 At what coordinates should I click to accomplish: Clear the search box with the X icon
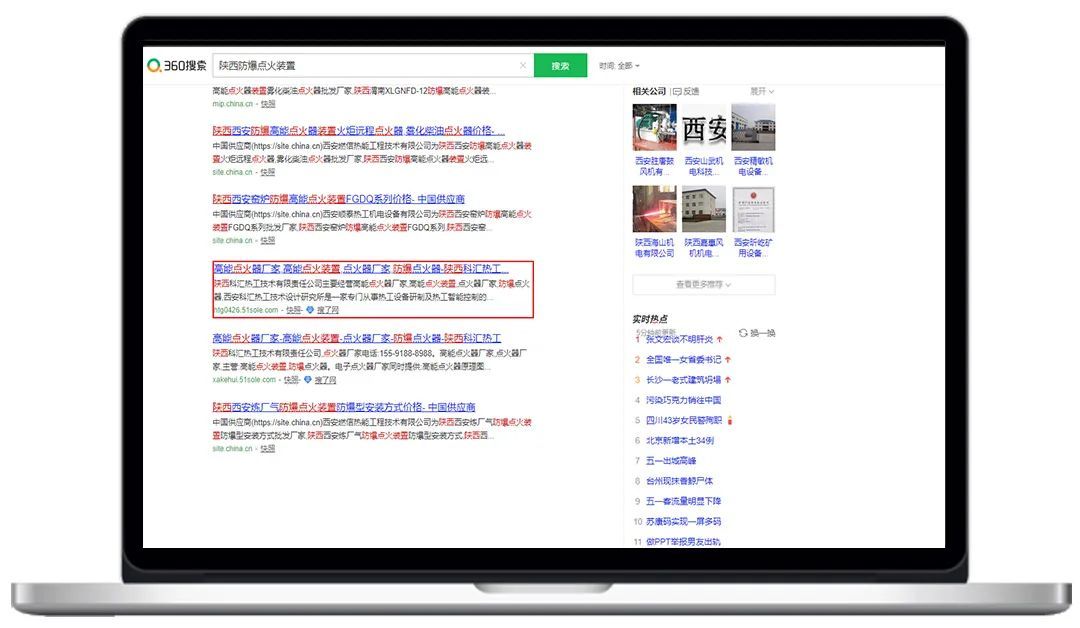[x=522, y=66]
